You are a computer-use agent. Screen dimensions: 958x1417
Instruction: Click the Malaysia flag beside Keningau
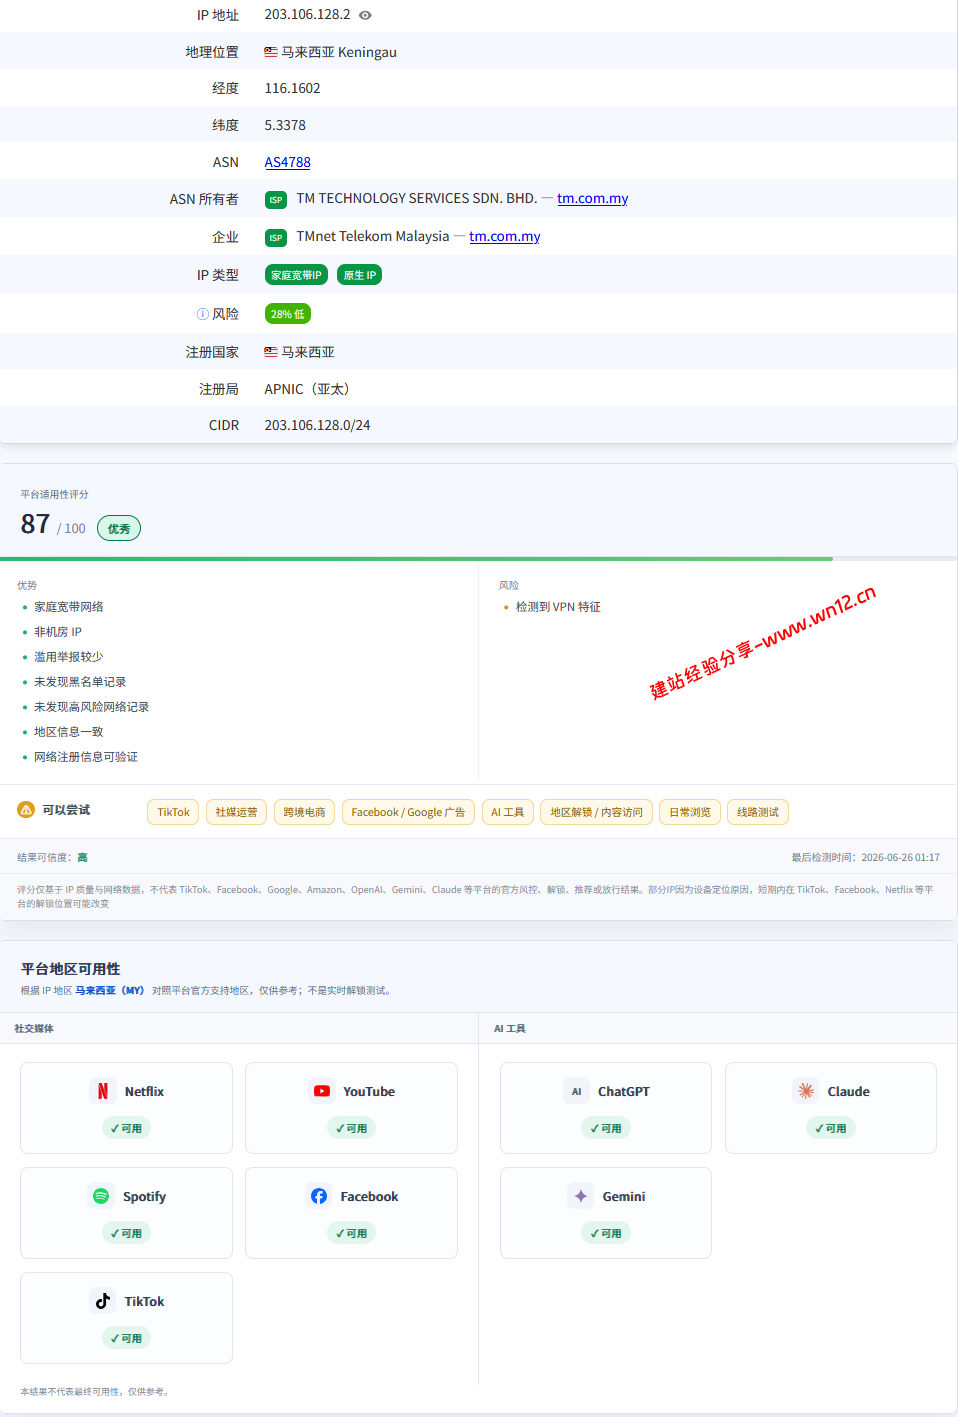[271, 52]
